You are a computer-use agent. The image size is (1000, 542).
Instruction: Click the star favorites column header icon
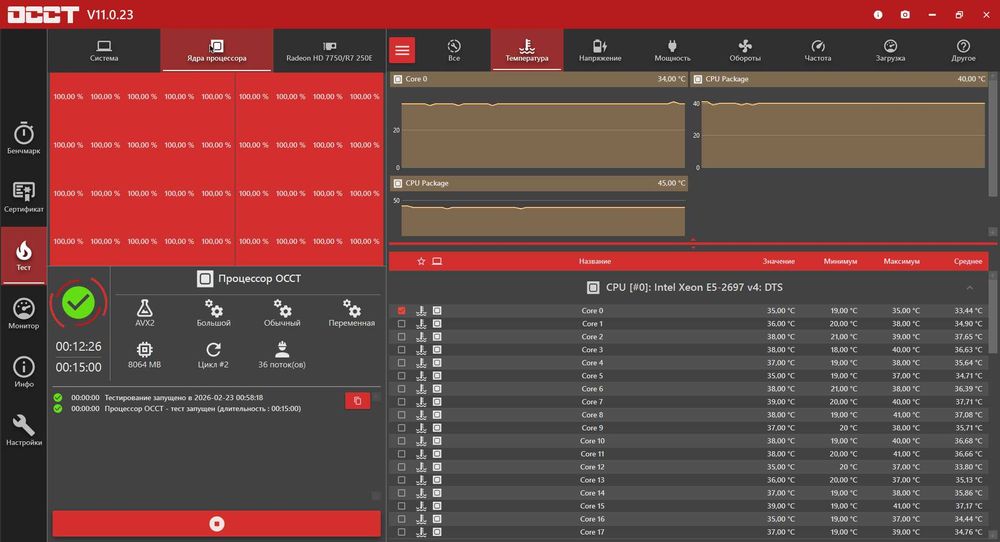[421, 261]
